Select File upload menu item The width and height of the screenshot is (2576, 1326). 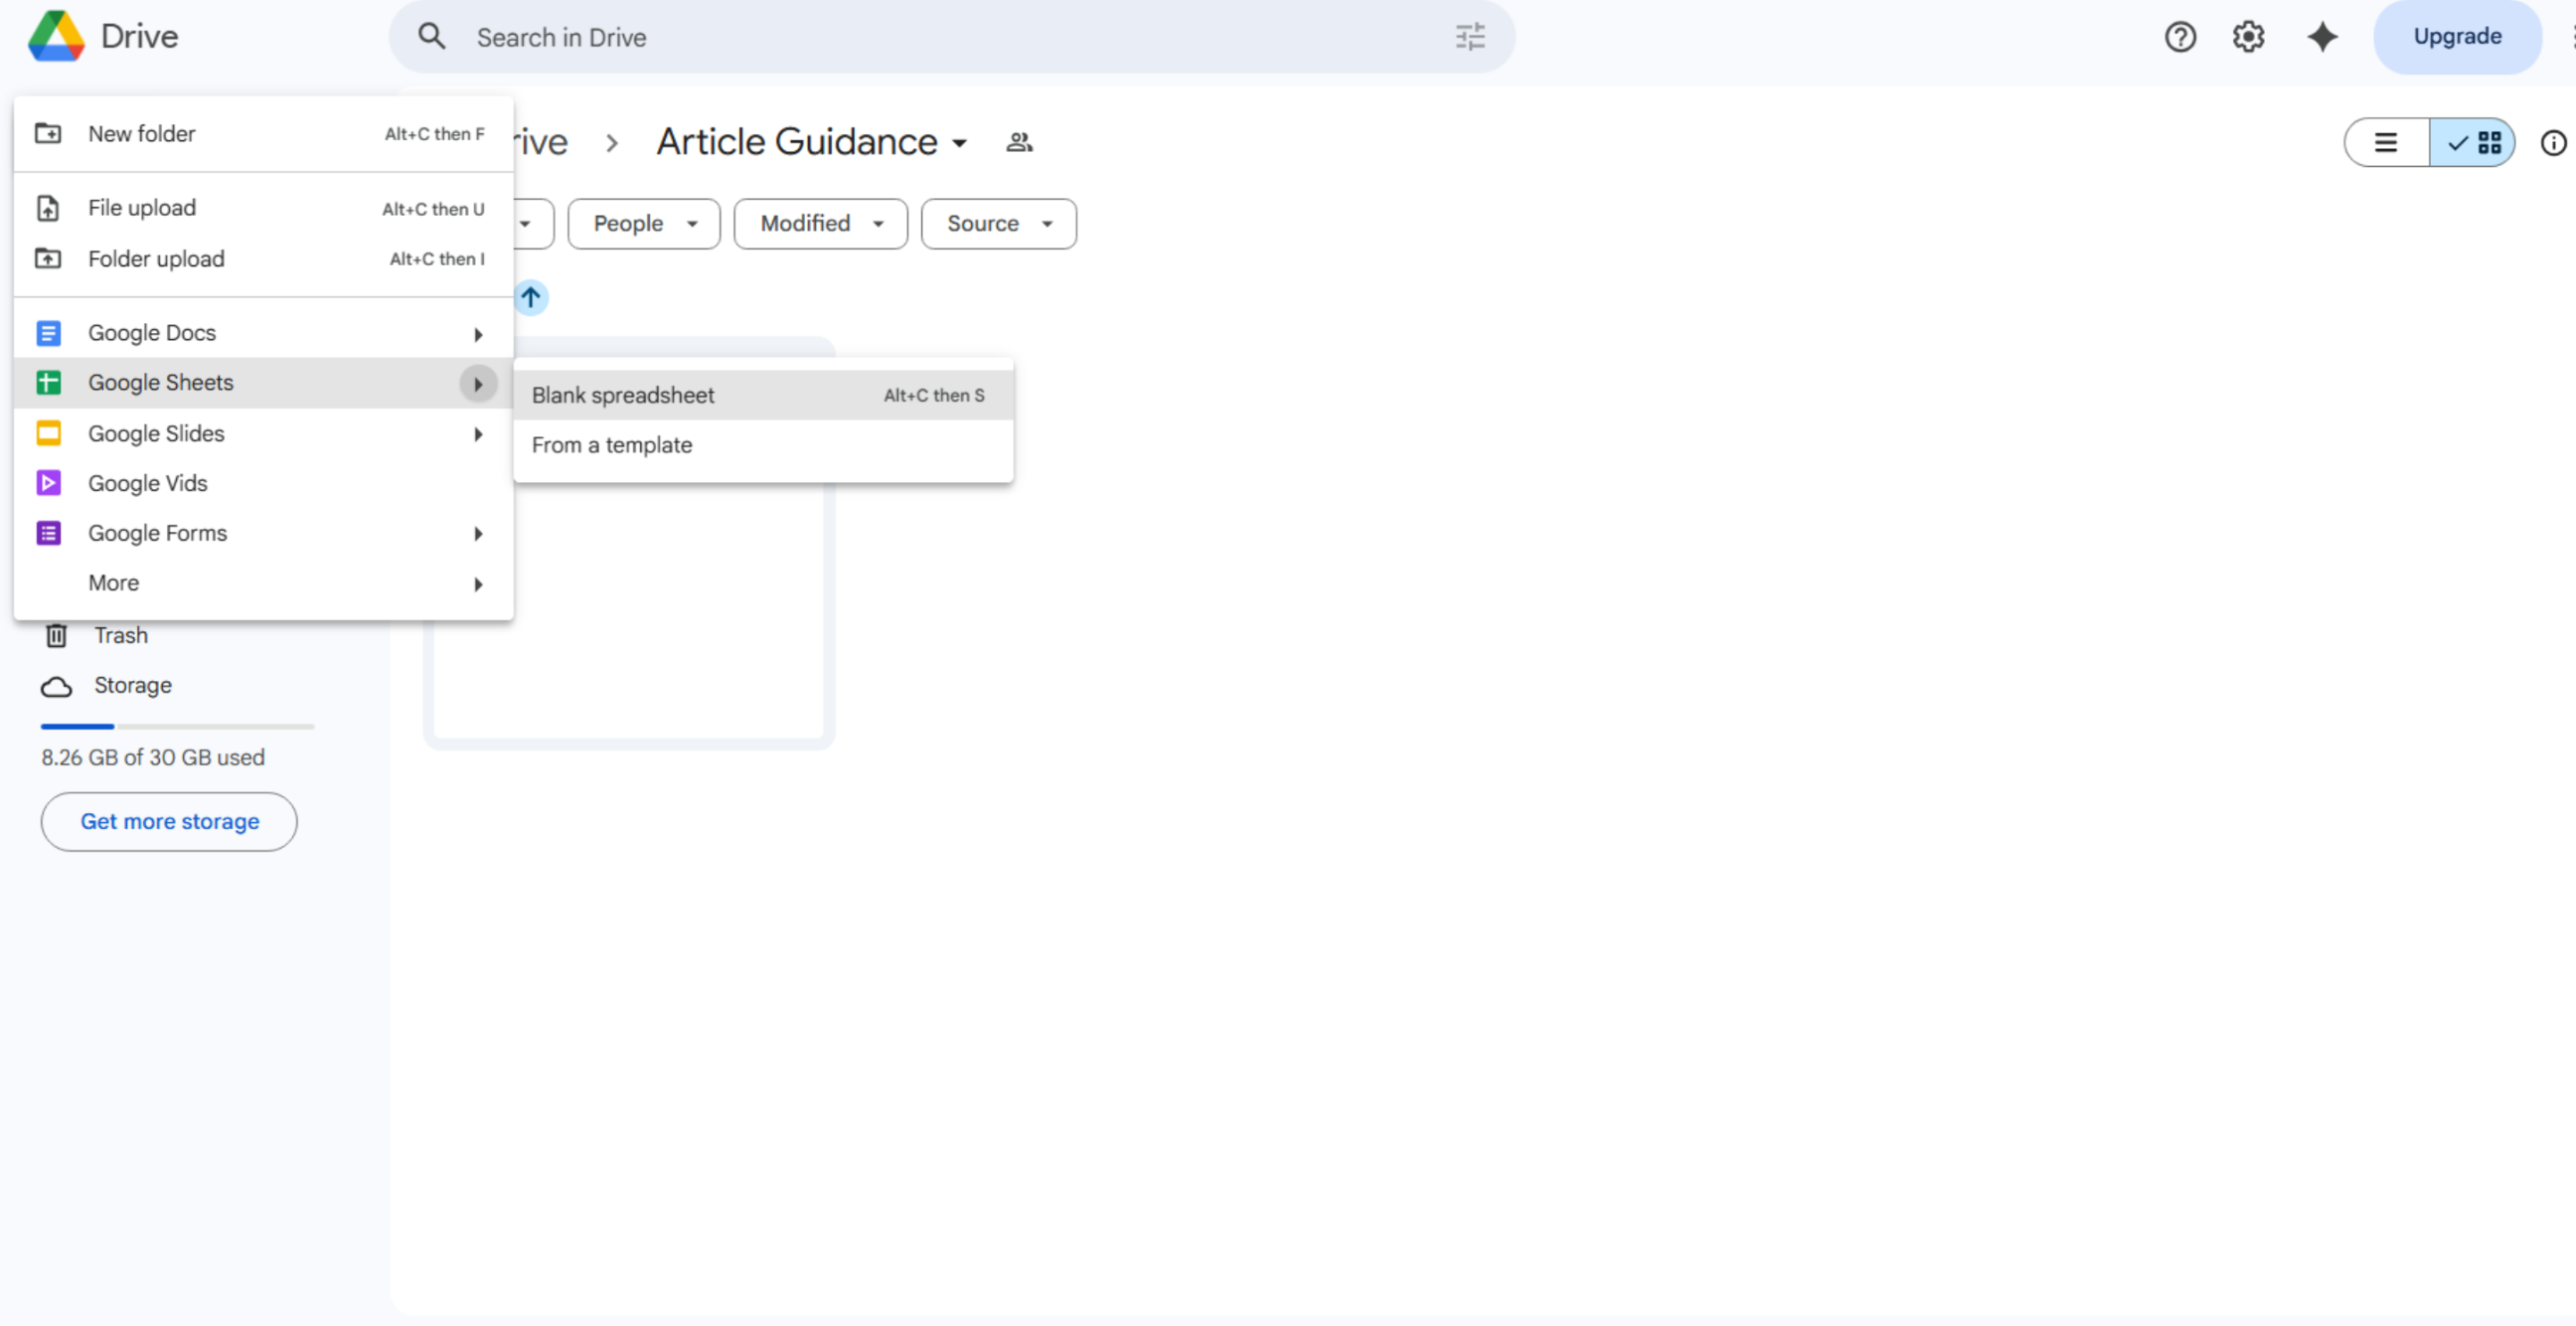pos(264,208)
